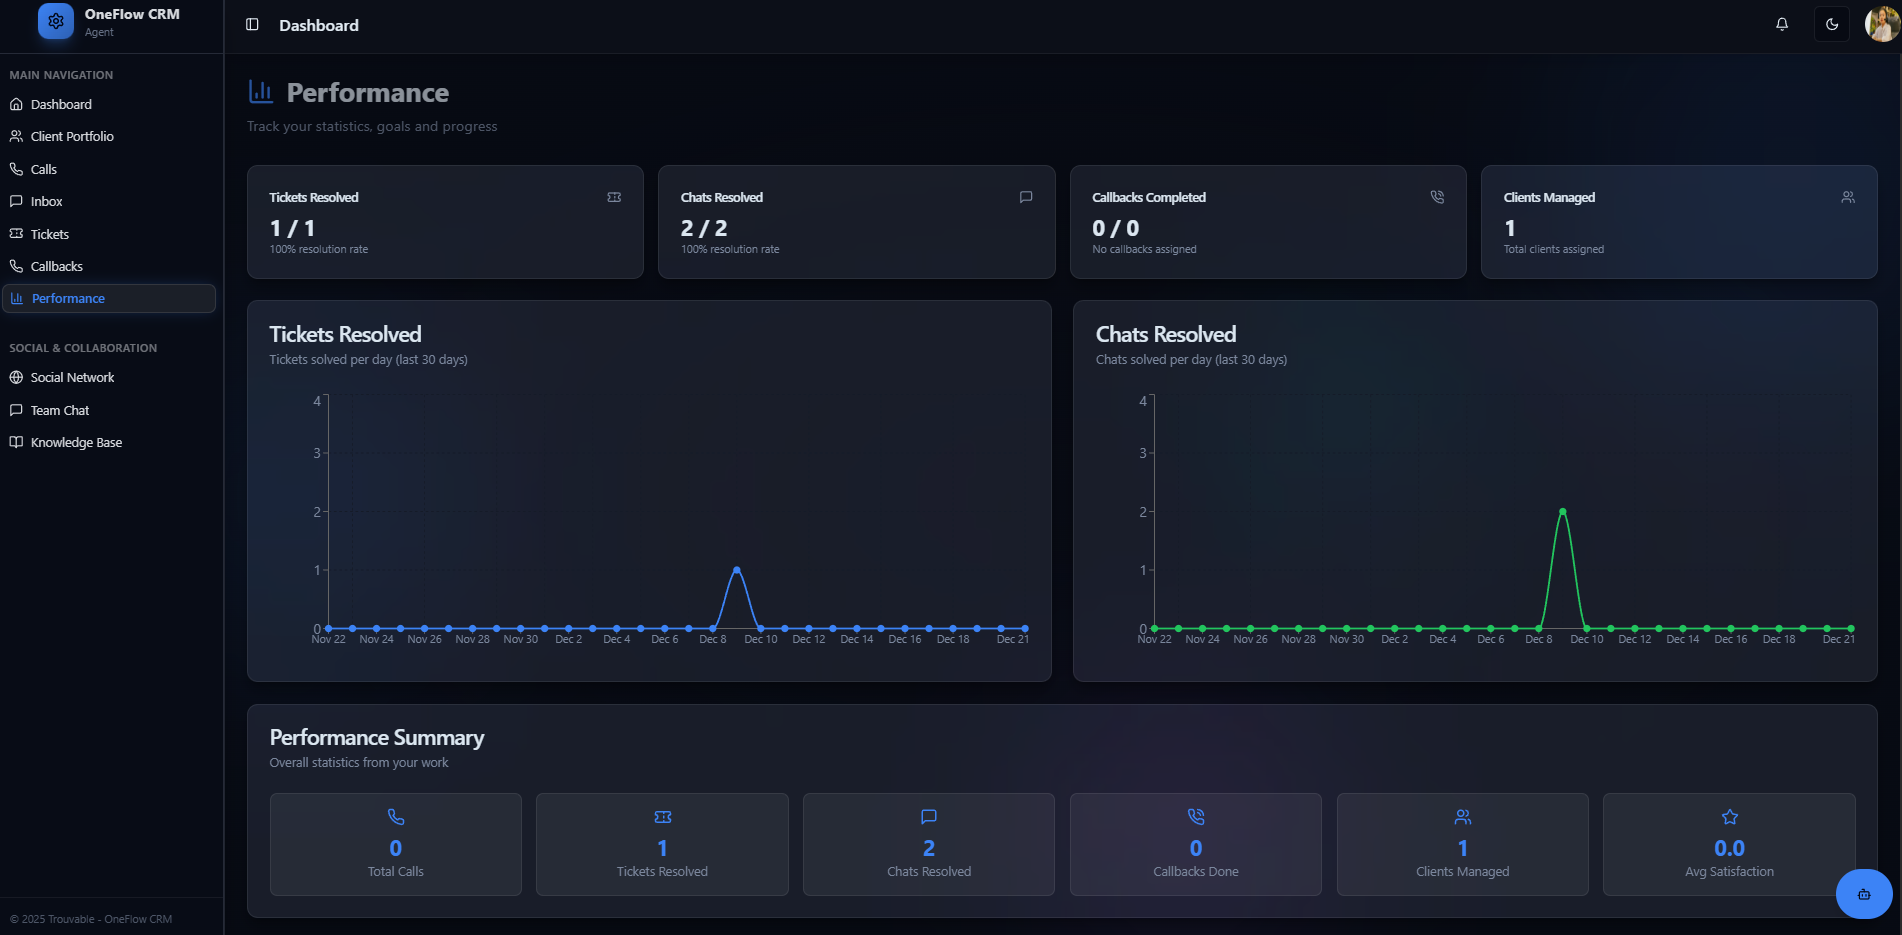Switch to Dashboard in main navigation

point(62,104)
